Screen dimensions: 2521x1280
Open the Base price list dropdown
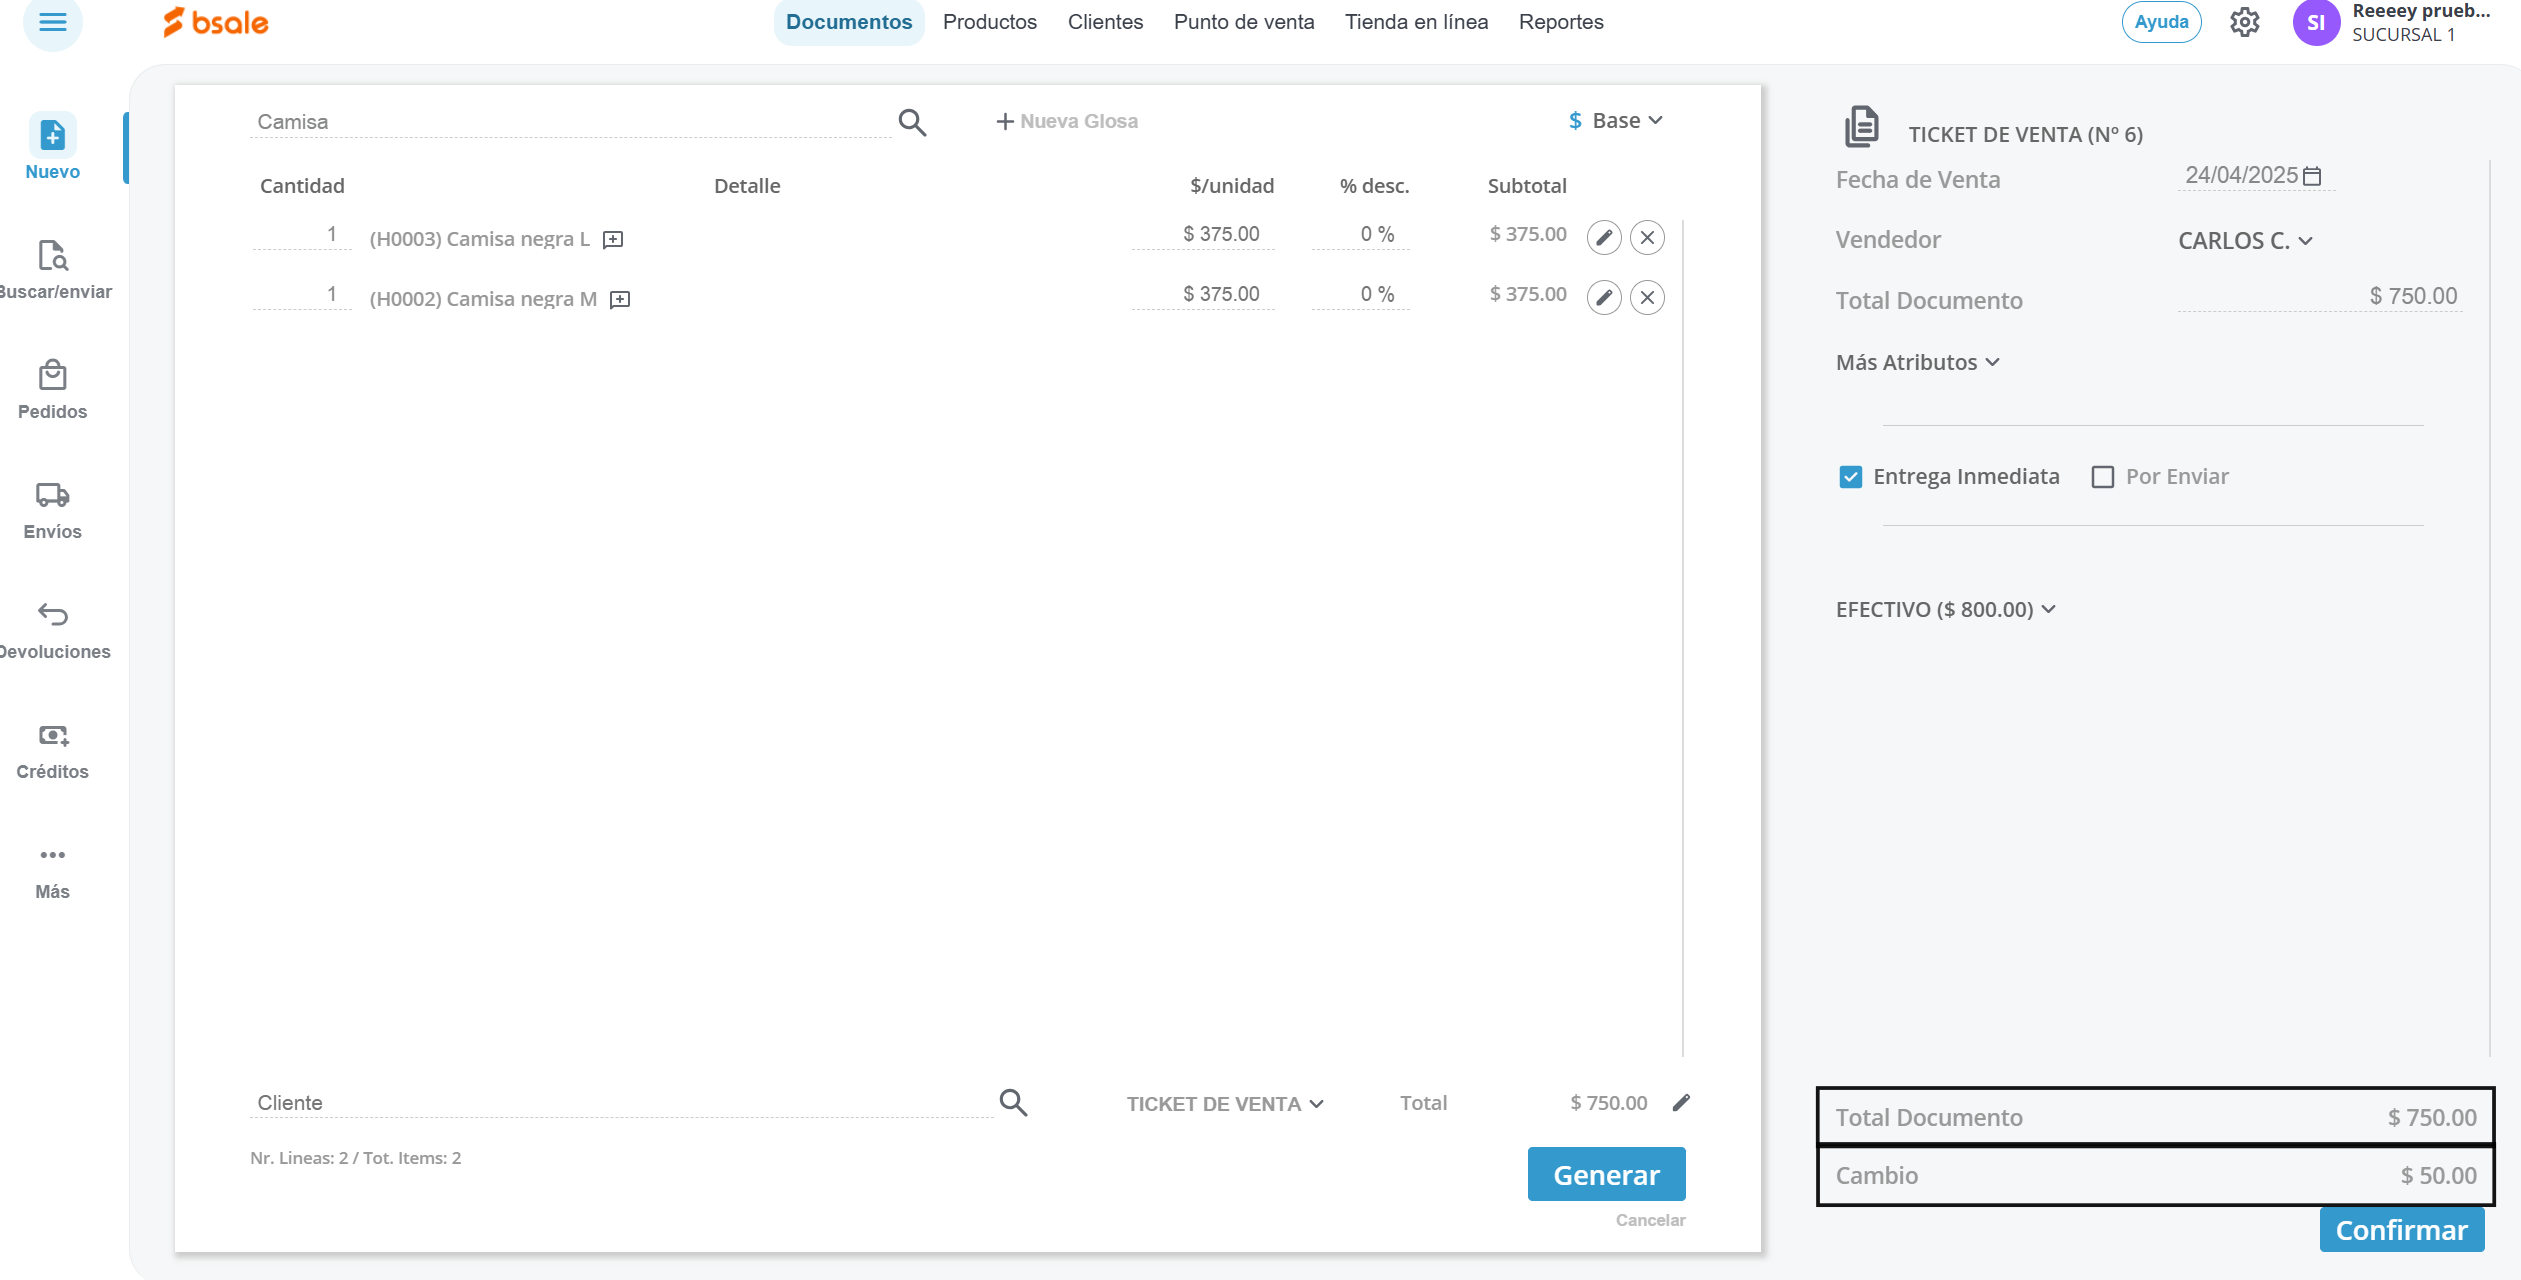1616,121
